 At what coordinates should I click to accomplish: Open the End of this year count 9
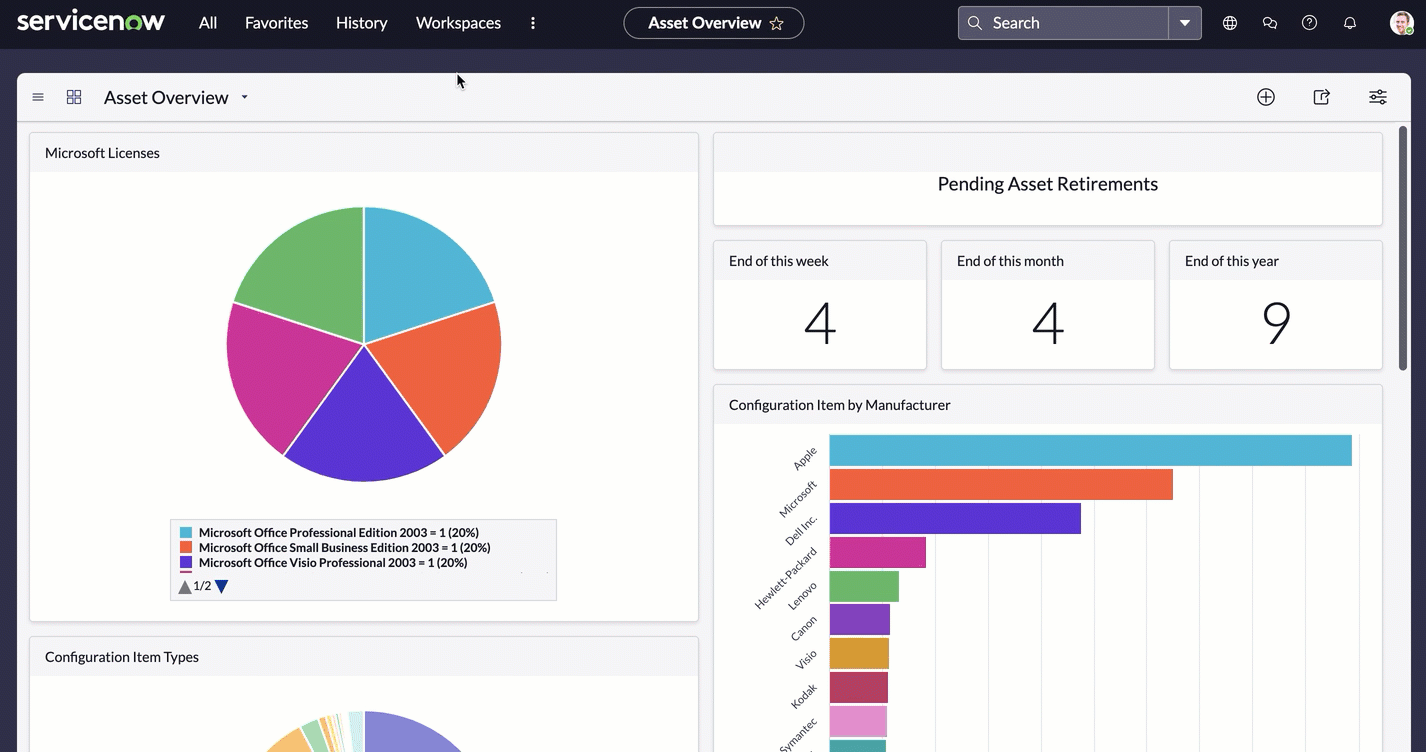pyautogui.click(x=1276, y=323)
